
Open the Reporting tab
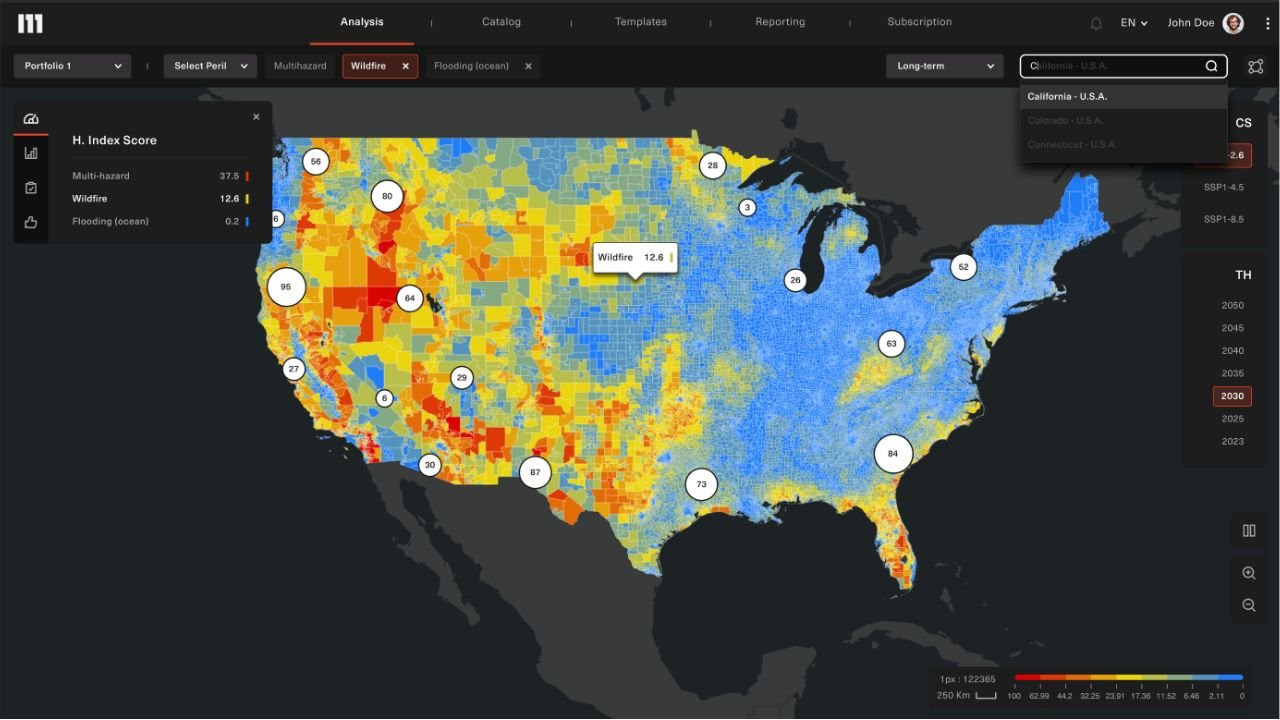[780, 22]
